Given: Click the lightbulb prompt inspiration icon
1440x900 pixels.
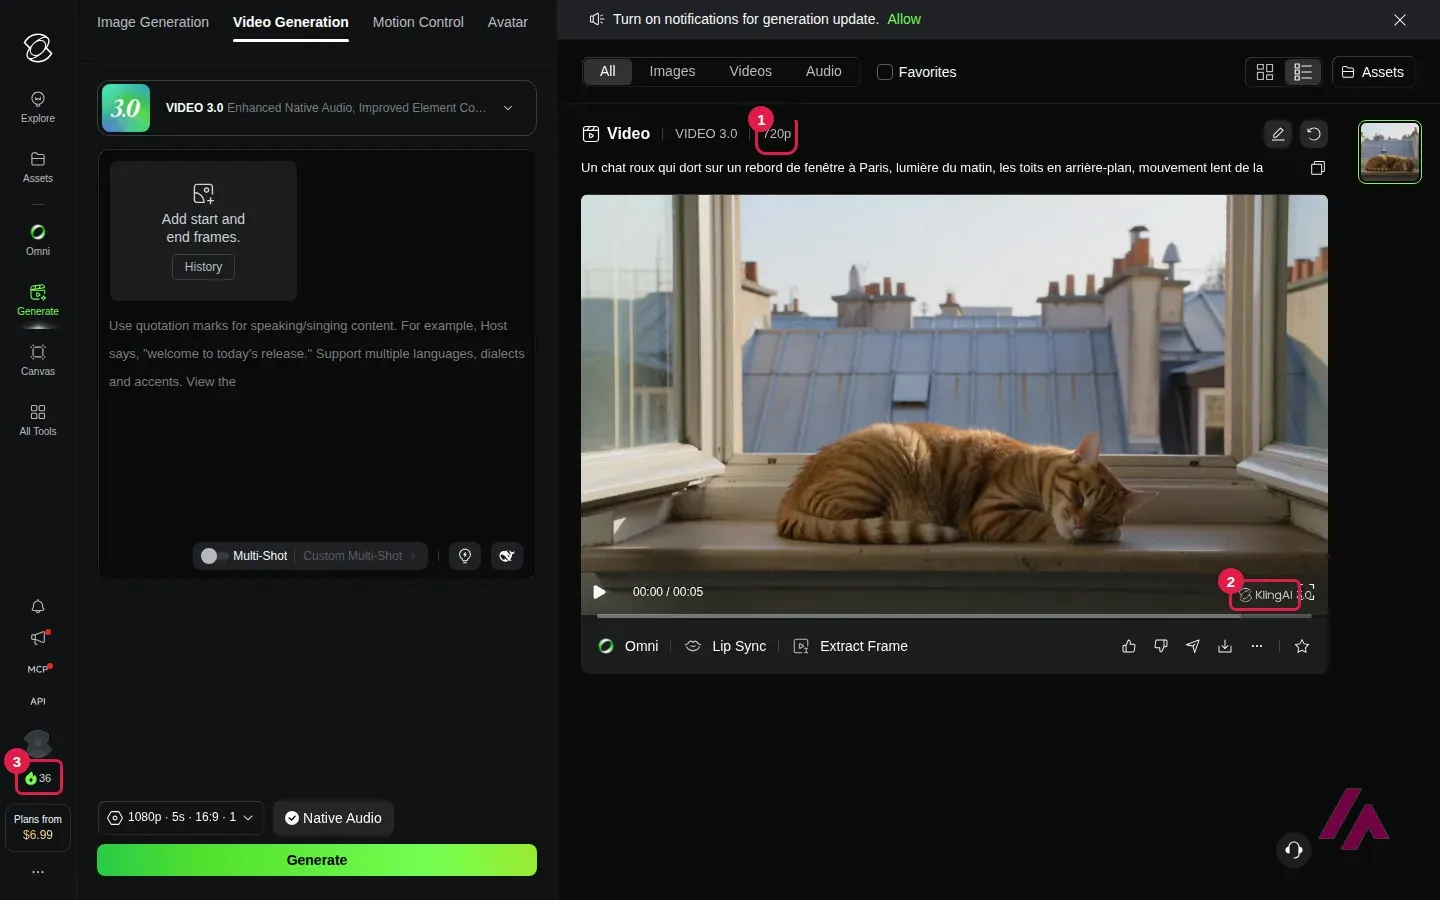Looking at the screenshot, I should tap(465, 556).
